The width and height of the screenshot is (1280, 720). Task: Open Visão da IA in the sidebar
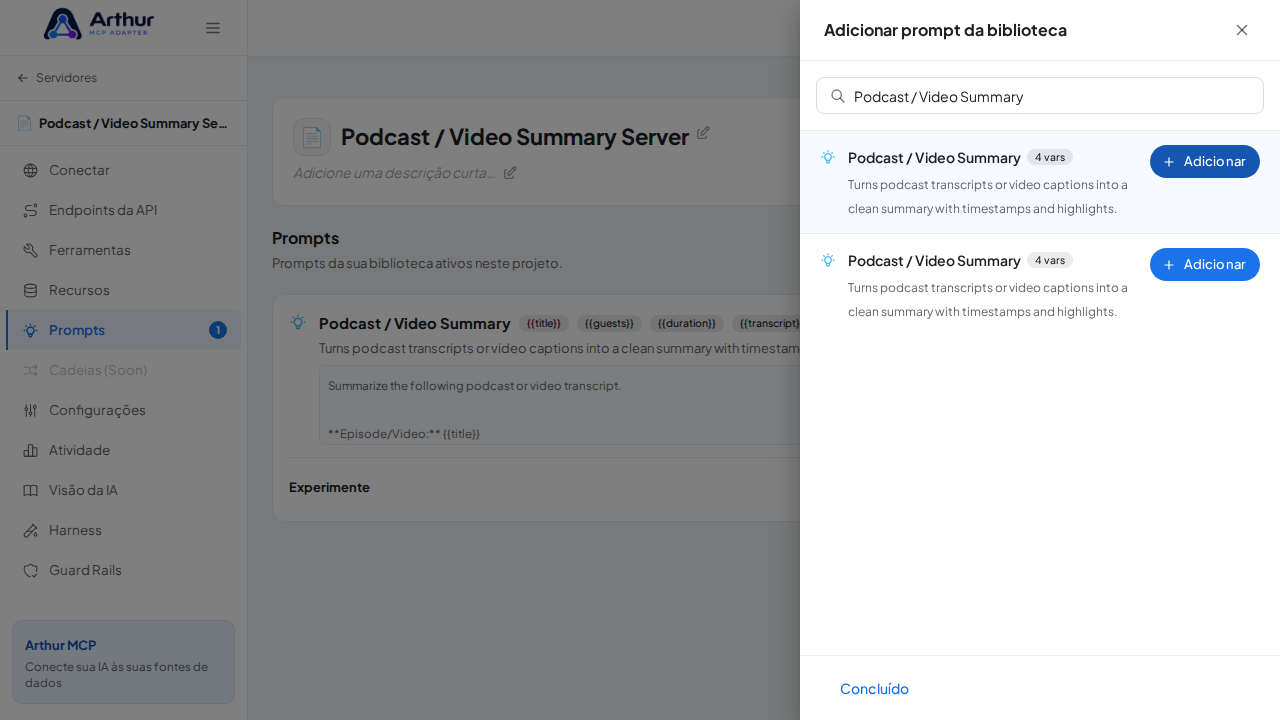coord(123,490)
